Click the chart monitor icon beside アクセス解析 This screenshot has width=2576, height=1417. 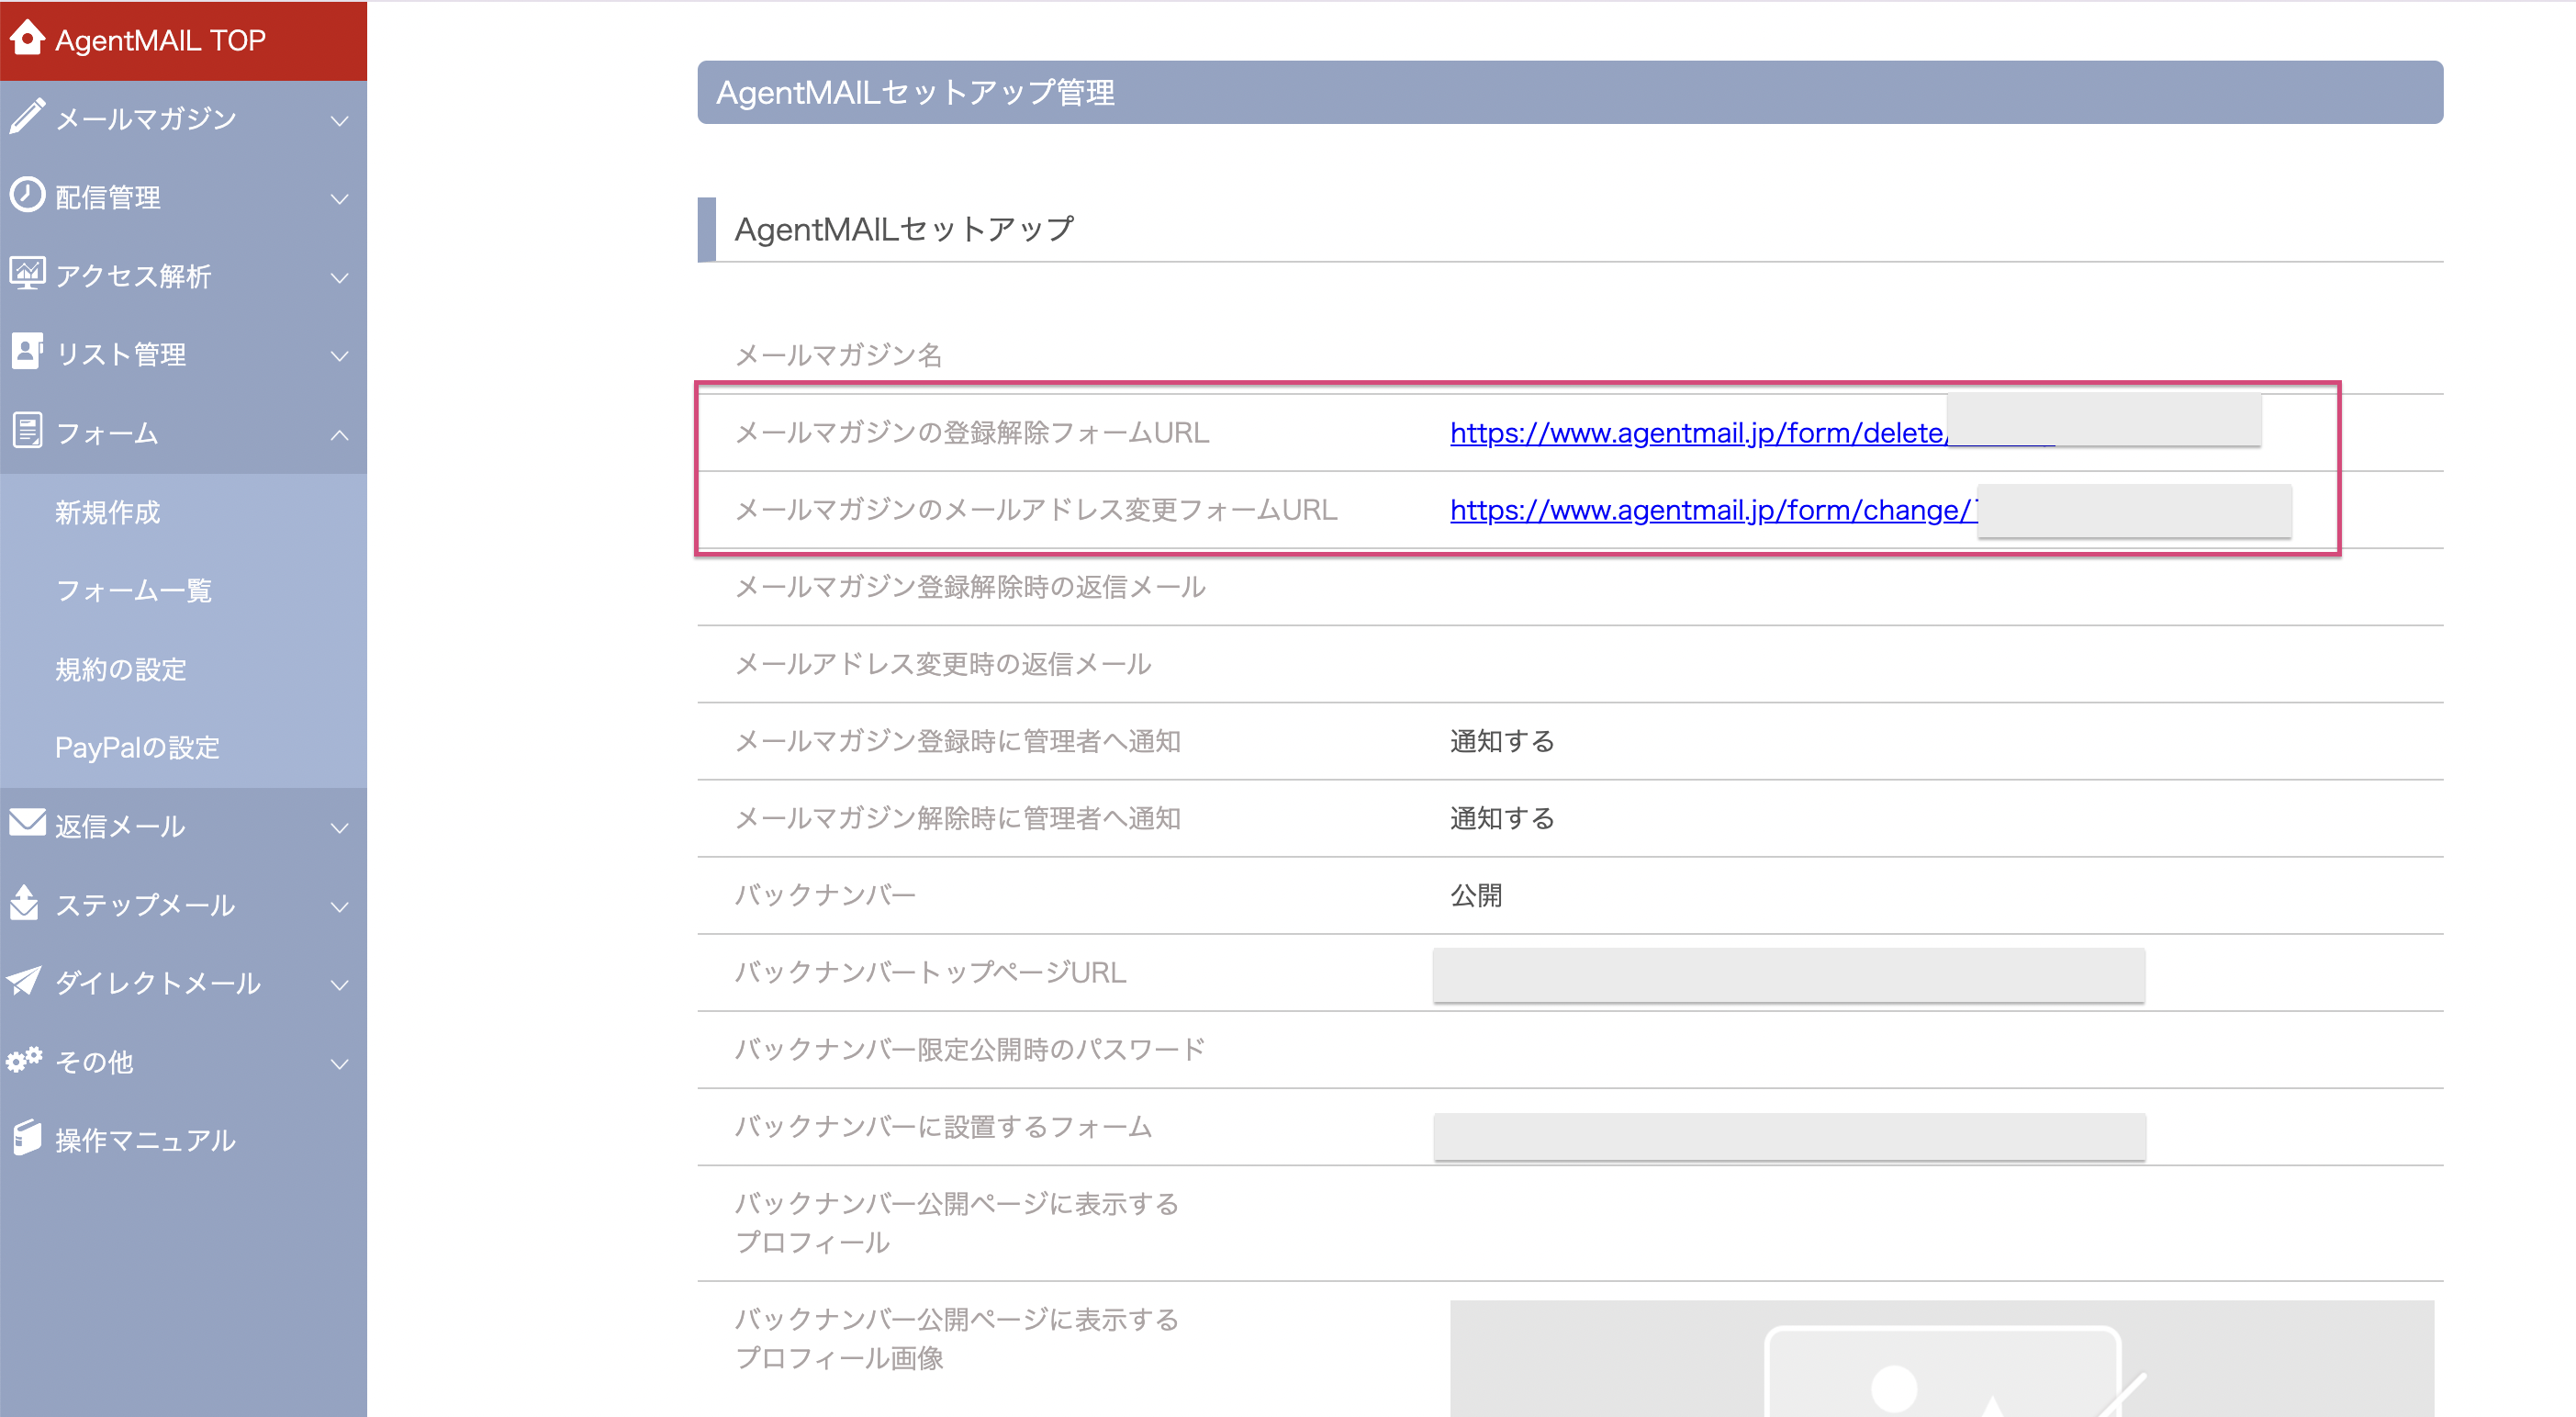[x=27, y=273]
